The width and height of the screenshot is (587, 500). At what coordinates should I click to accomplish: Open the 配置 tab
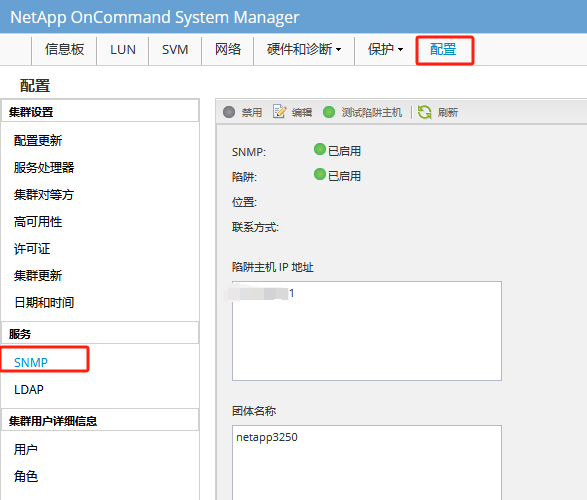point(444,50)
